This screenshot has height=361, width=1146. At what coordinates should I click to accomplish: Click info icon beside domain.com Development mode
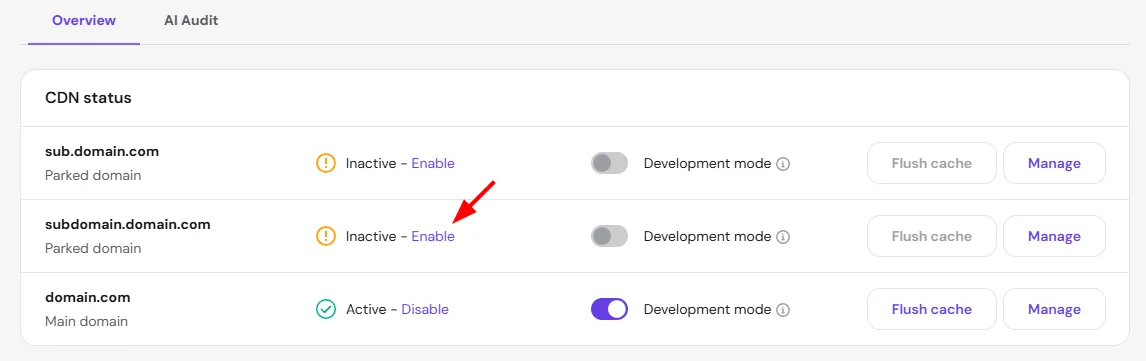click(783, 310)
